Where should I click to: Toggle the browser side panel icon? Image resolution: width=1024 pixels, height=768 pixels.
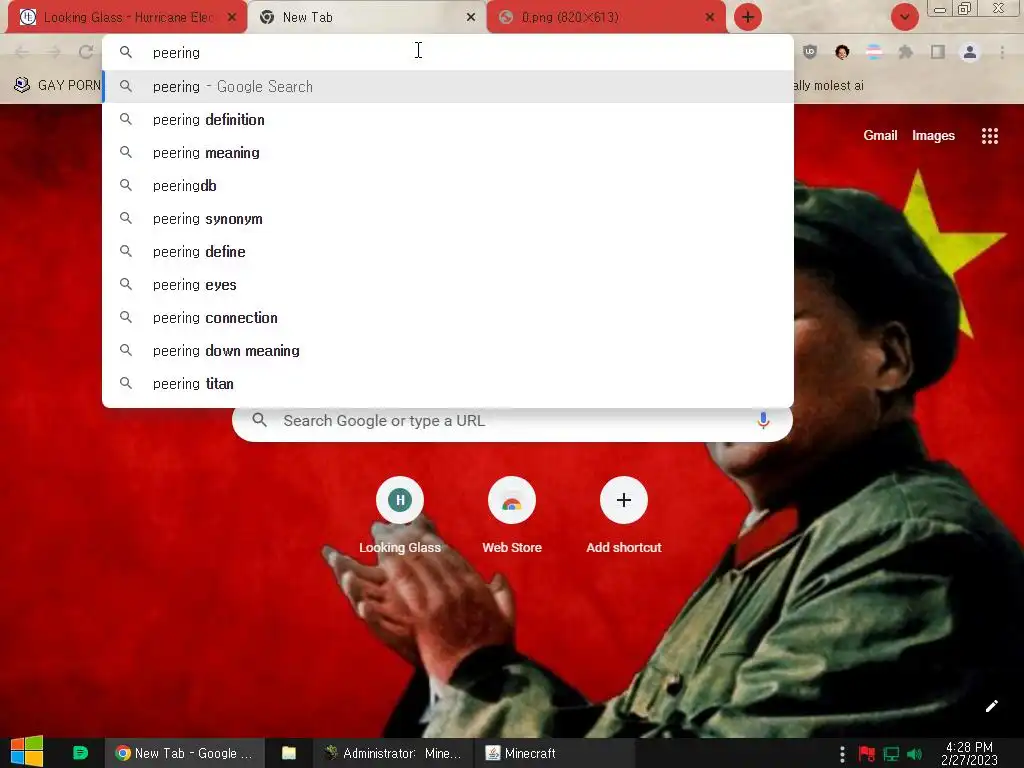[x=938, y=52]
